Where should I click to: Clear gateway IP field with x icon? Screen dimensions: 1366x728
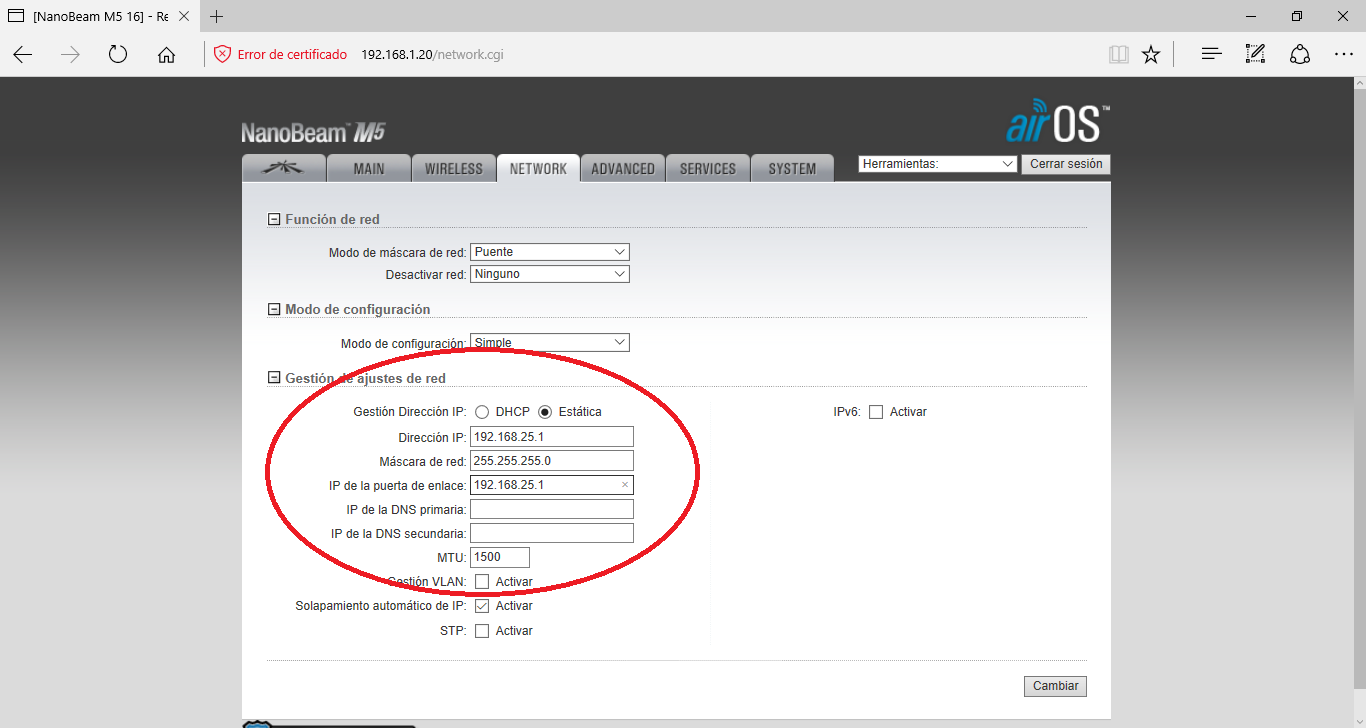[625, 485]
